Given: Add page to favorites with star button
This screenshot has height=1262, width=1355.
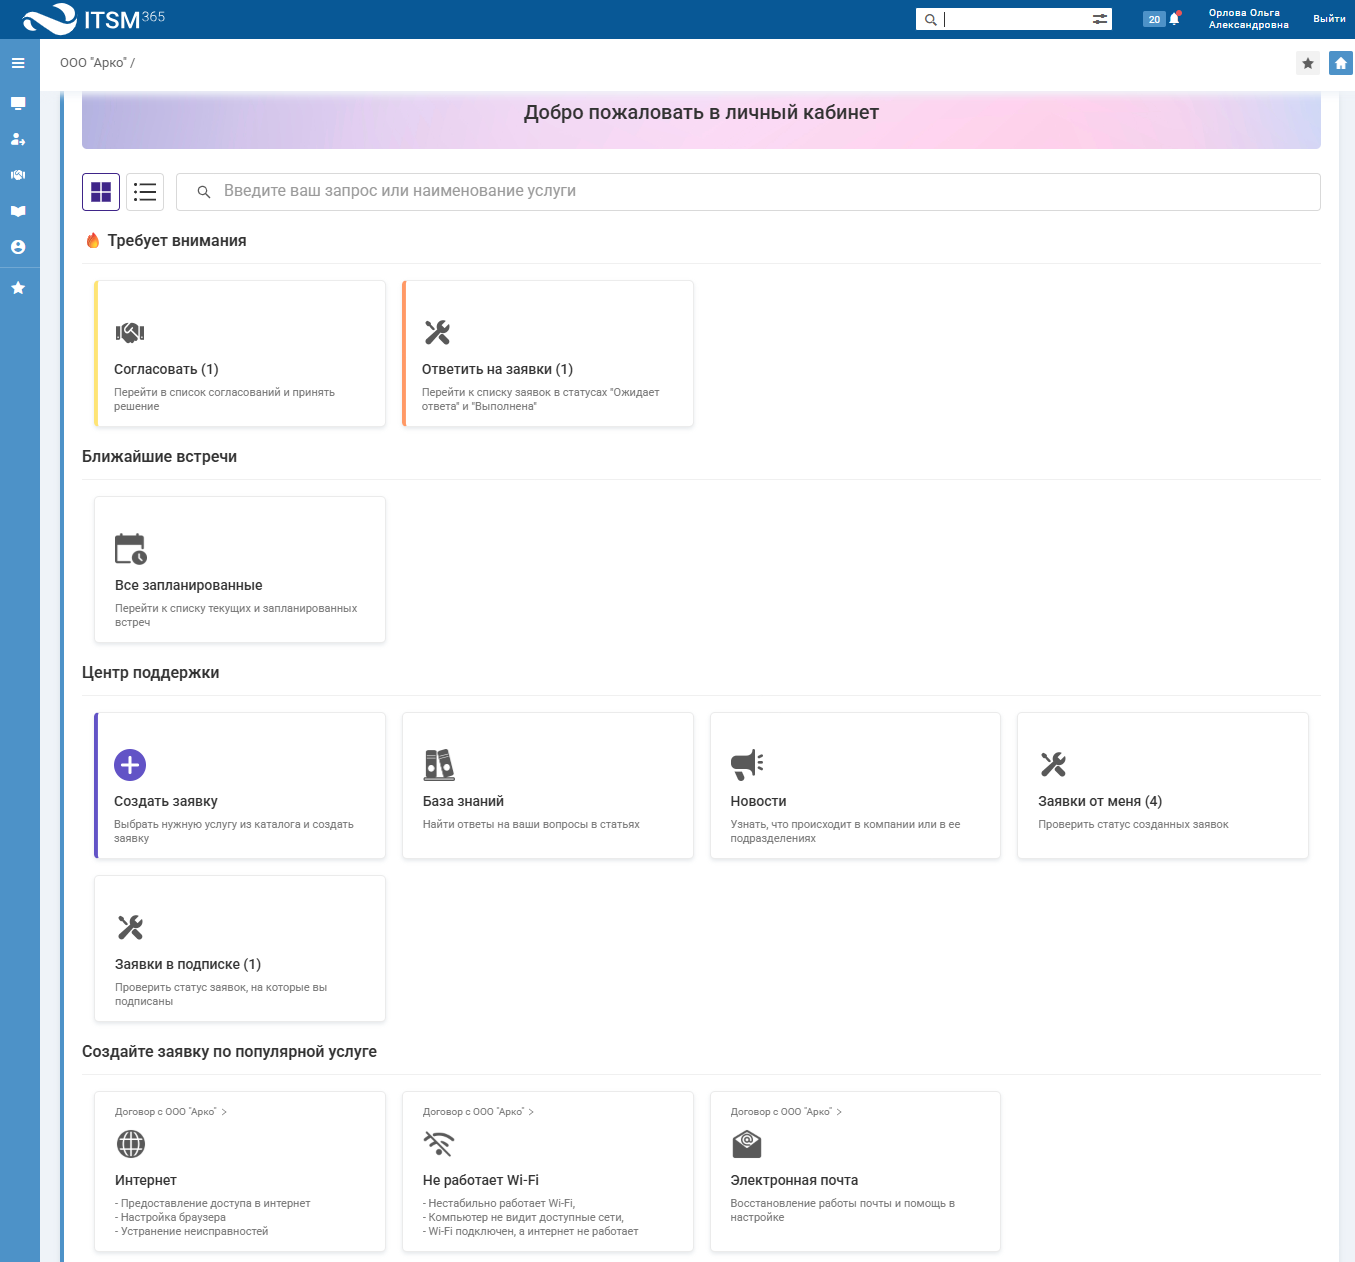Looking at the screenshot, I should point(1307,63).
